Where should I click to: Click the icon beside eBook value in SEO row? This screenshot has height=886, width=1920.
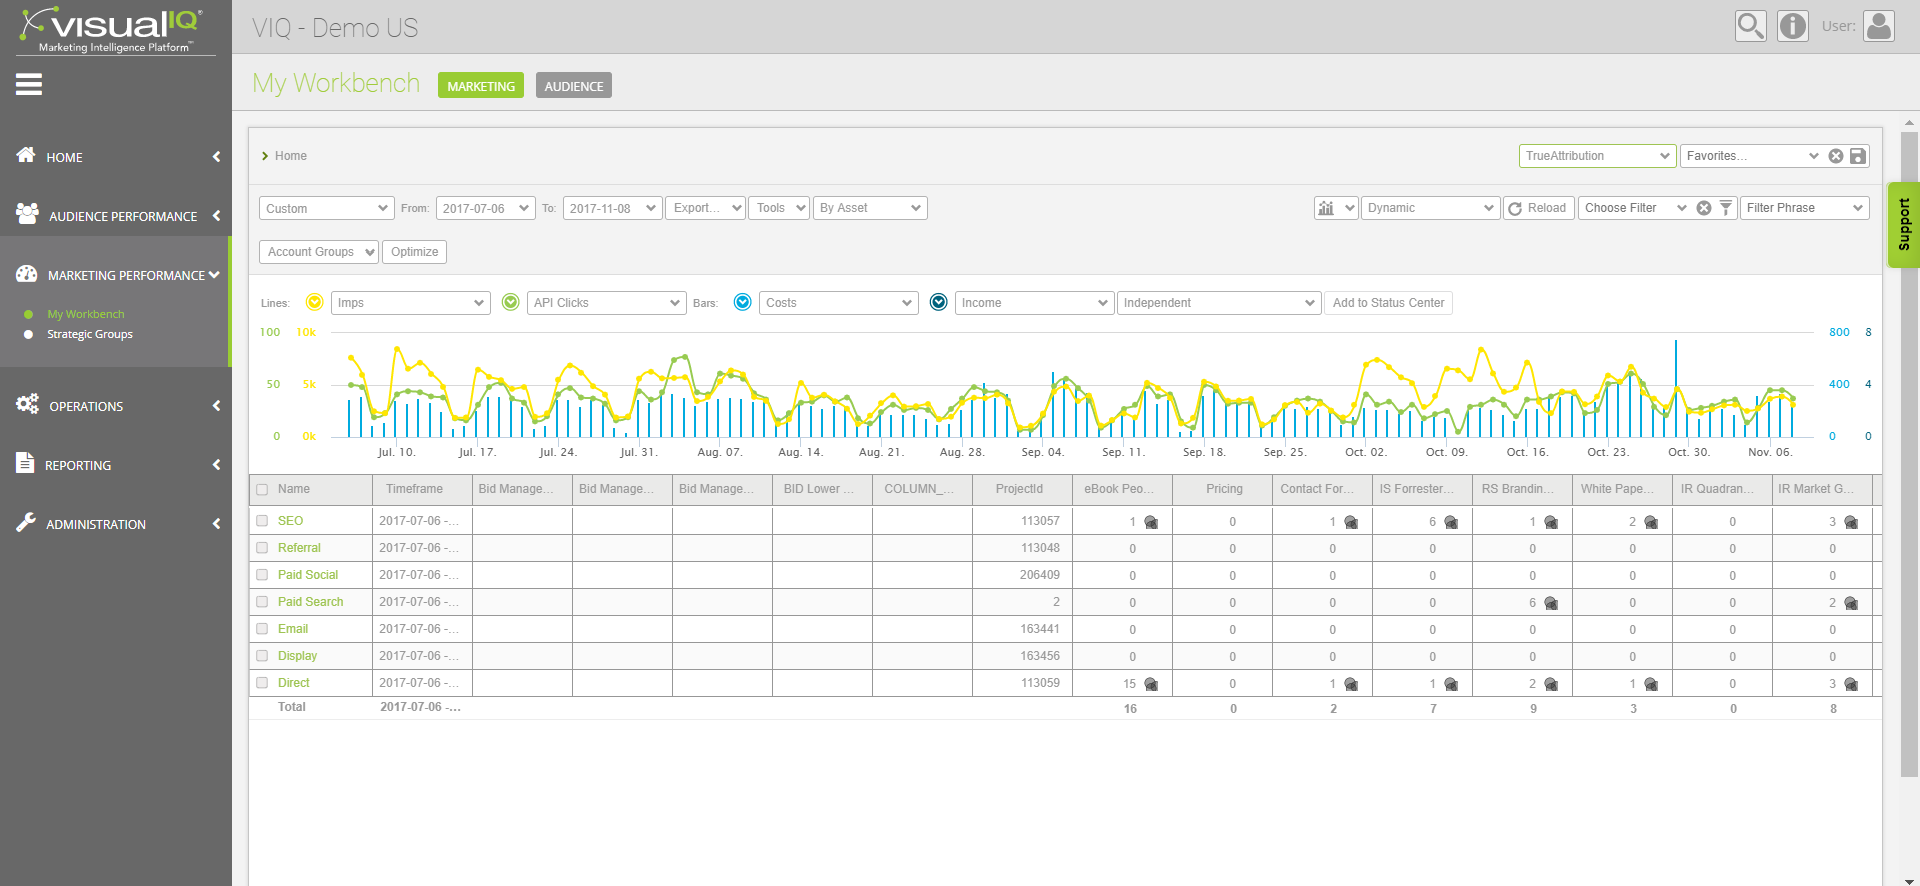point(1151,522)
